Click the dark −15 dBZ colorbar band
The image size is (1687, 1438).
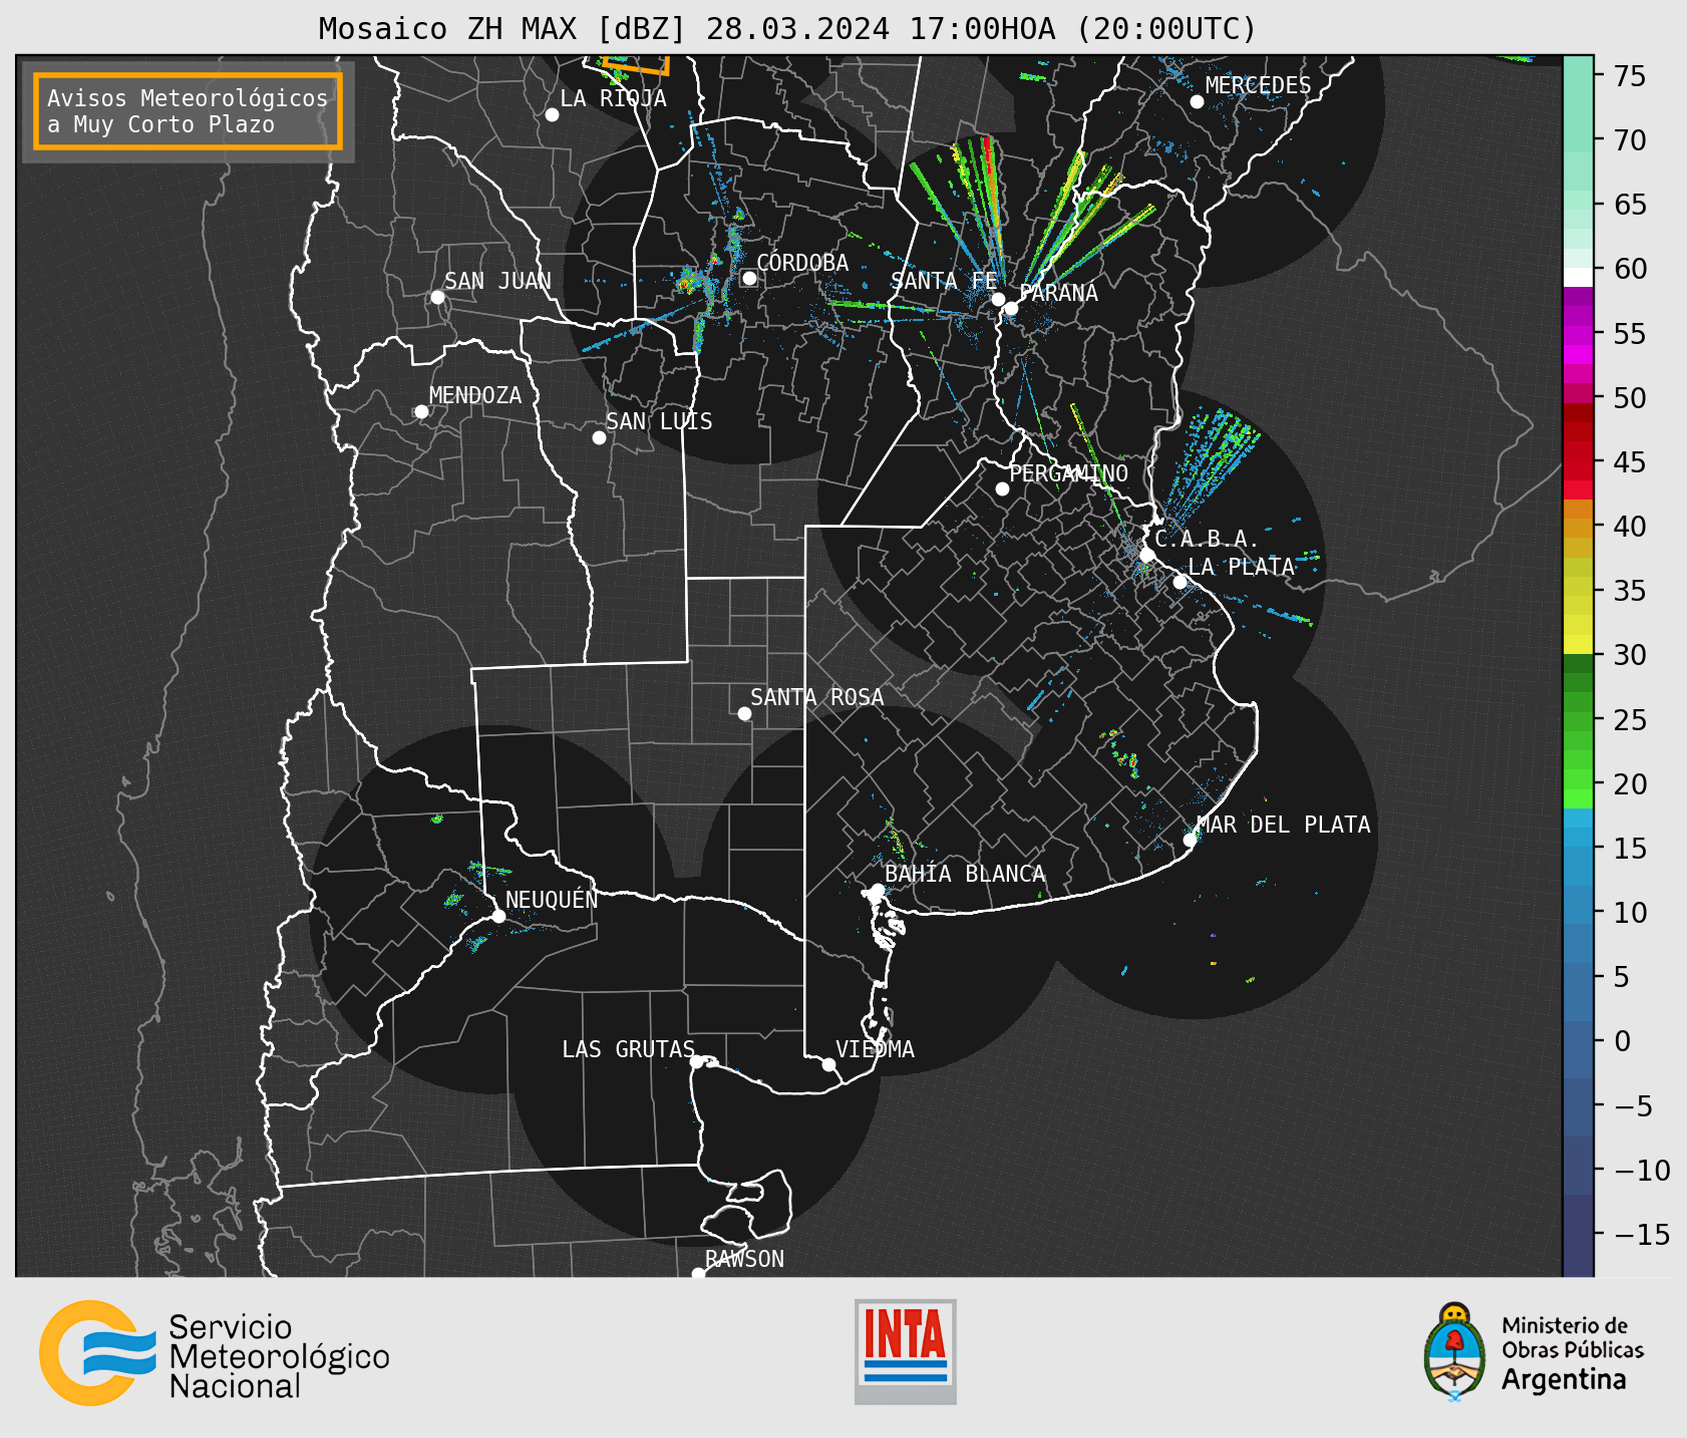[1578, 1235]
